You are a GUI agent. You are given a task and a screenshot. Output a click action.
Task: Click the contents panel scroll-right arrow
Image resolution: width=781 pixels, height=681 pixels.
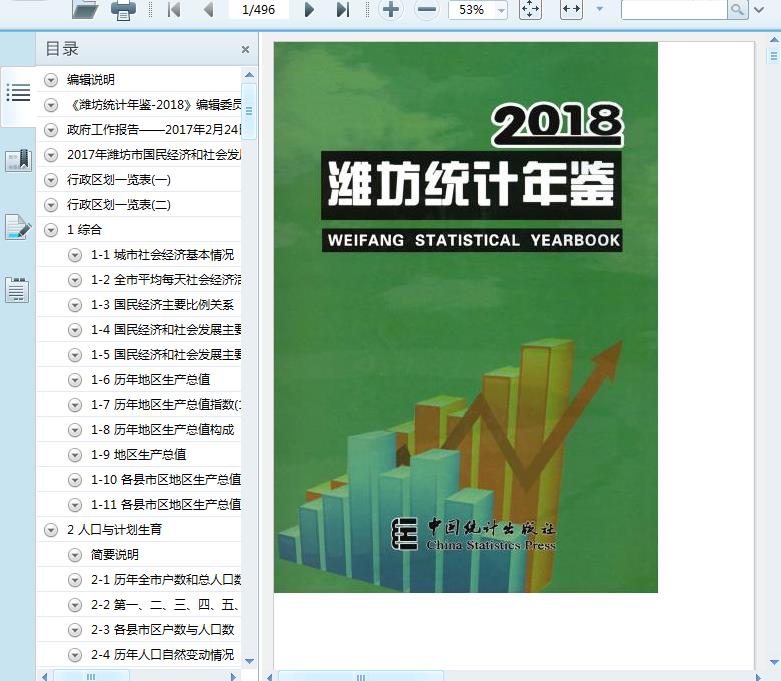[233, 677]
